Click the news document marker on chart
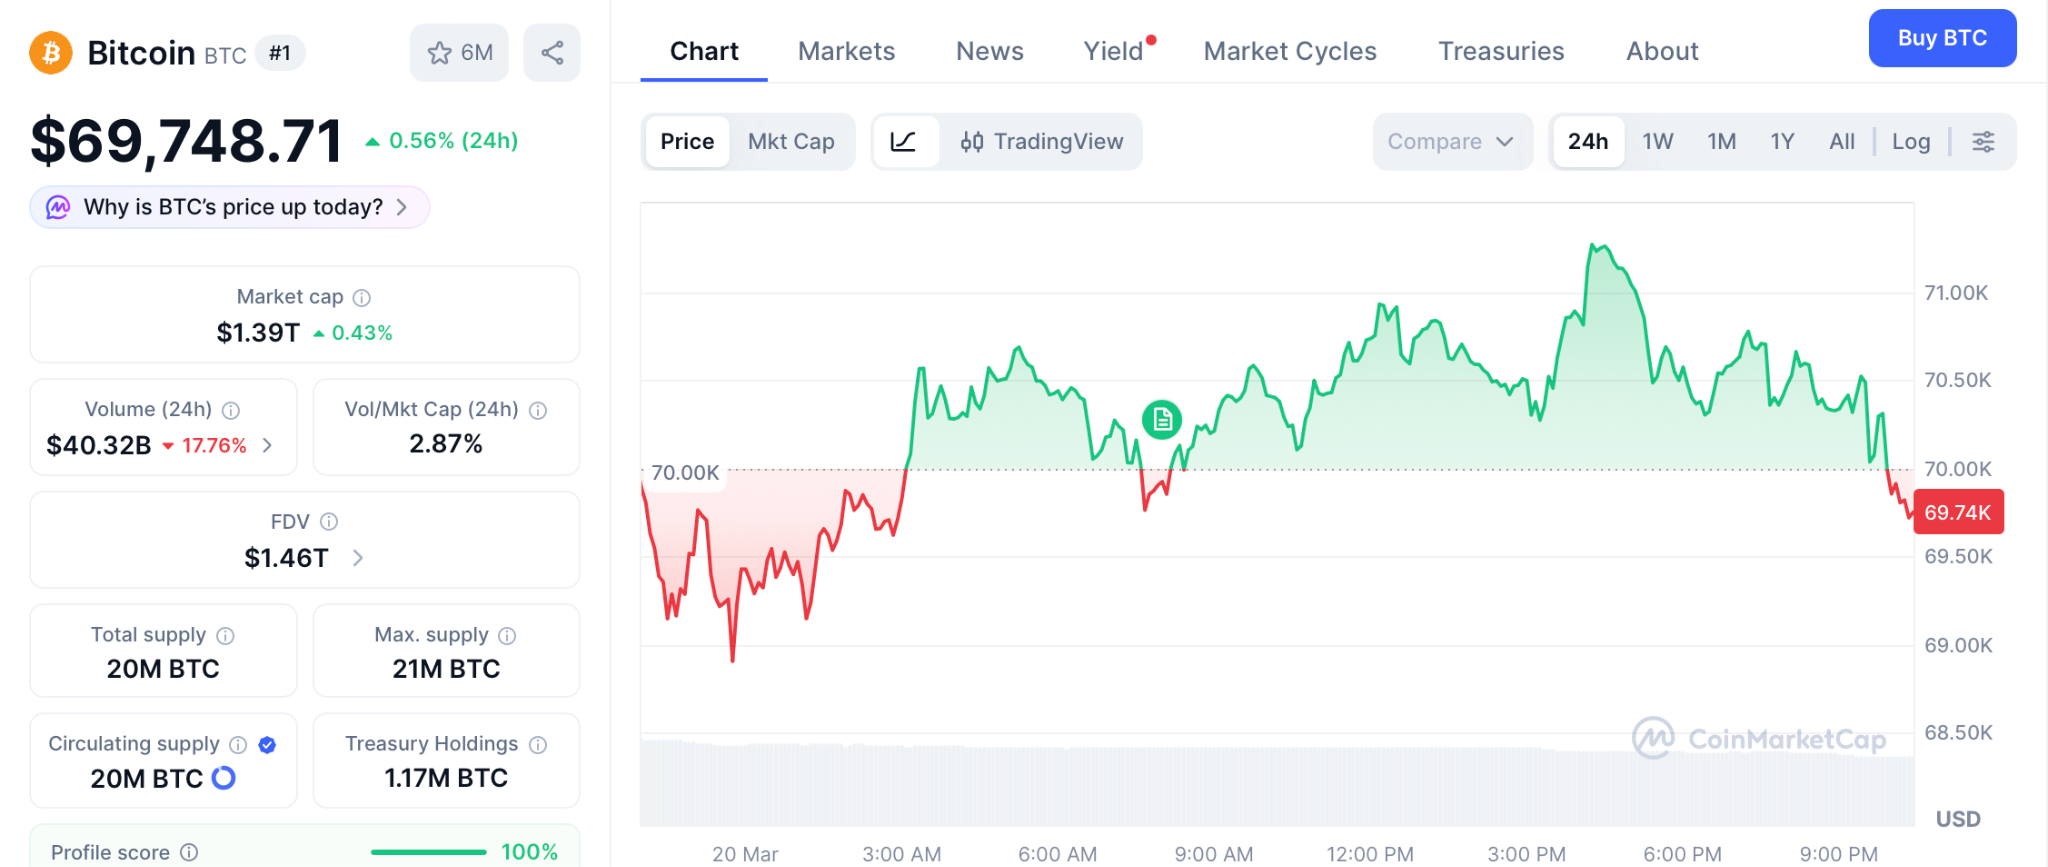The height and width of the screenshot is (867, 2048). click(1161, 420)
